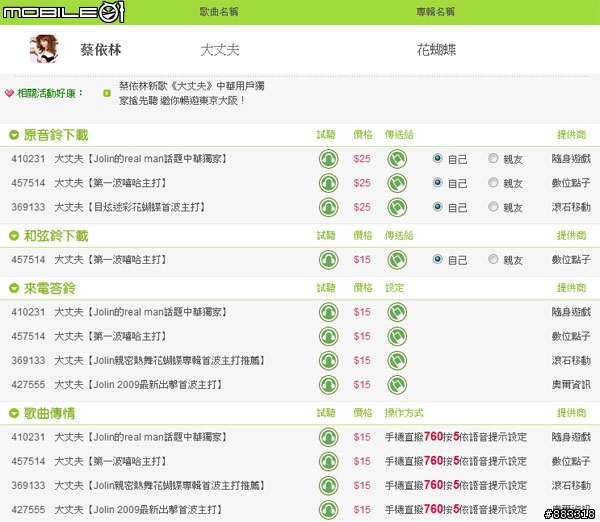This screenshot has width=600, height=522.
Task: Play preview of 427555 in 歌曲傳情
Action: tap(328, 510)
